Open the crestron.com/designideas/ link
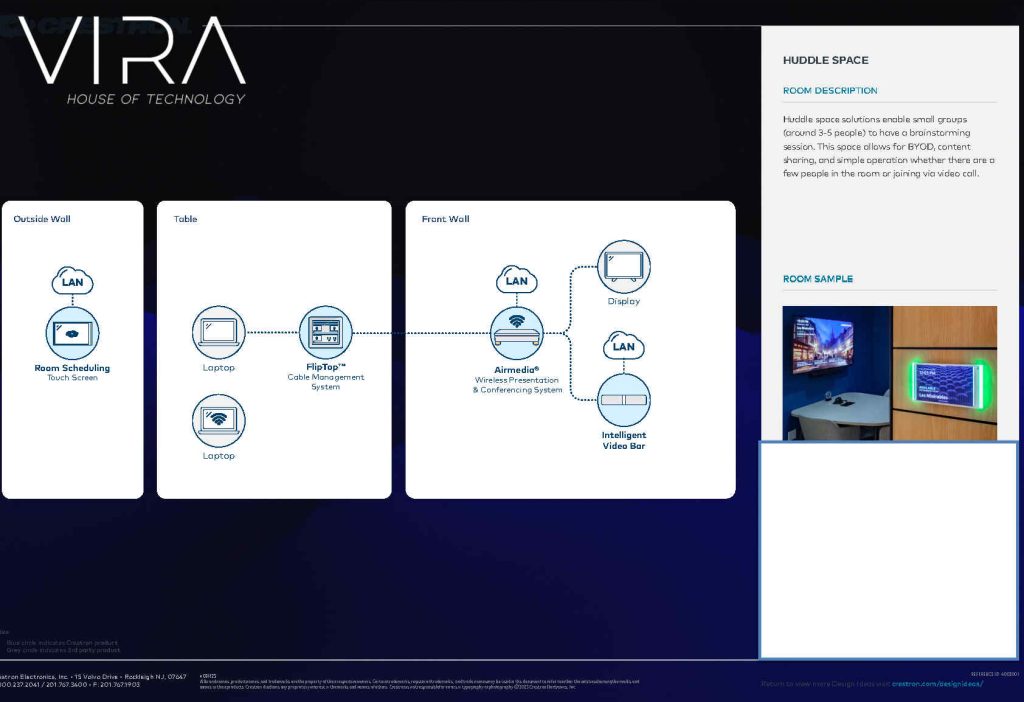The image size is (1024, 702). (x=937, y=684)
